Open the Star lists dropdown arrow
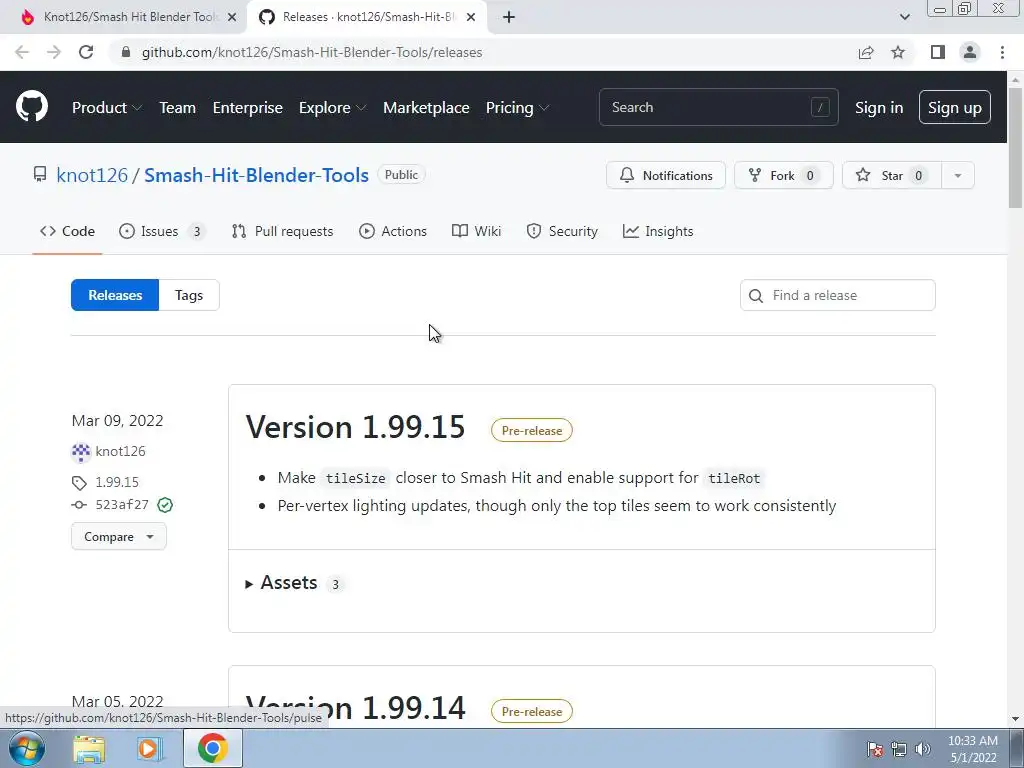This screenshot has height=768, width=1024. pos(958,175)
